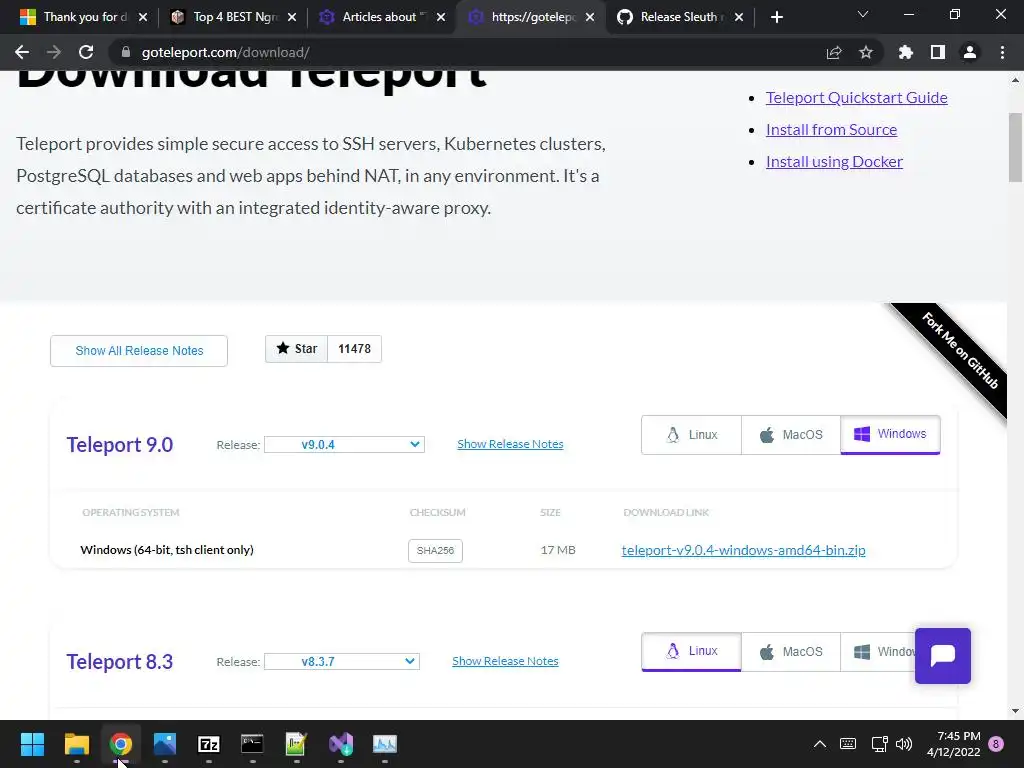
Task: Open Chrome extensions puzzle icon
Action: click(905, 52)
